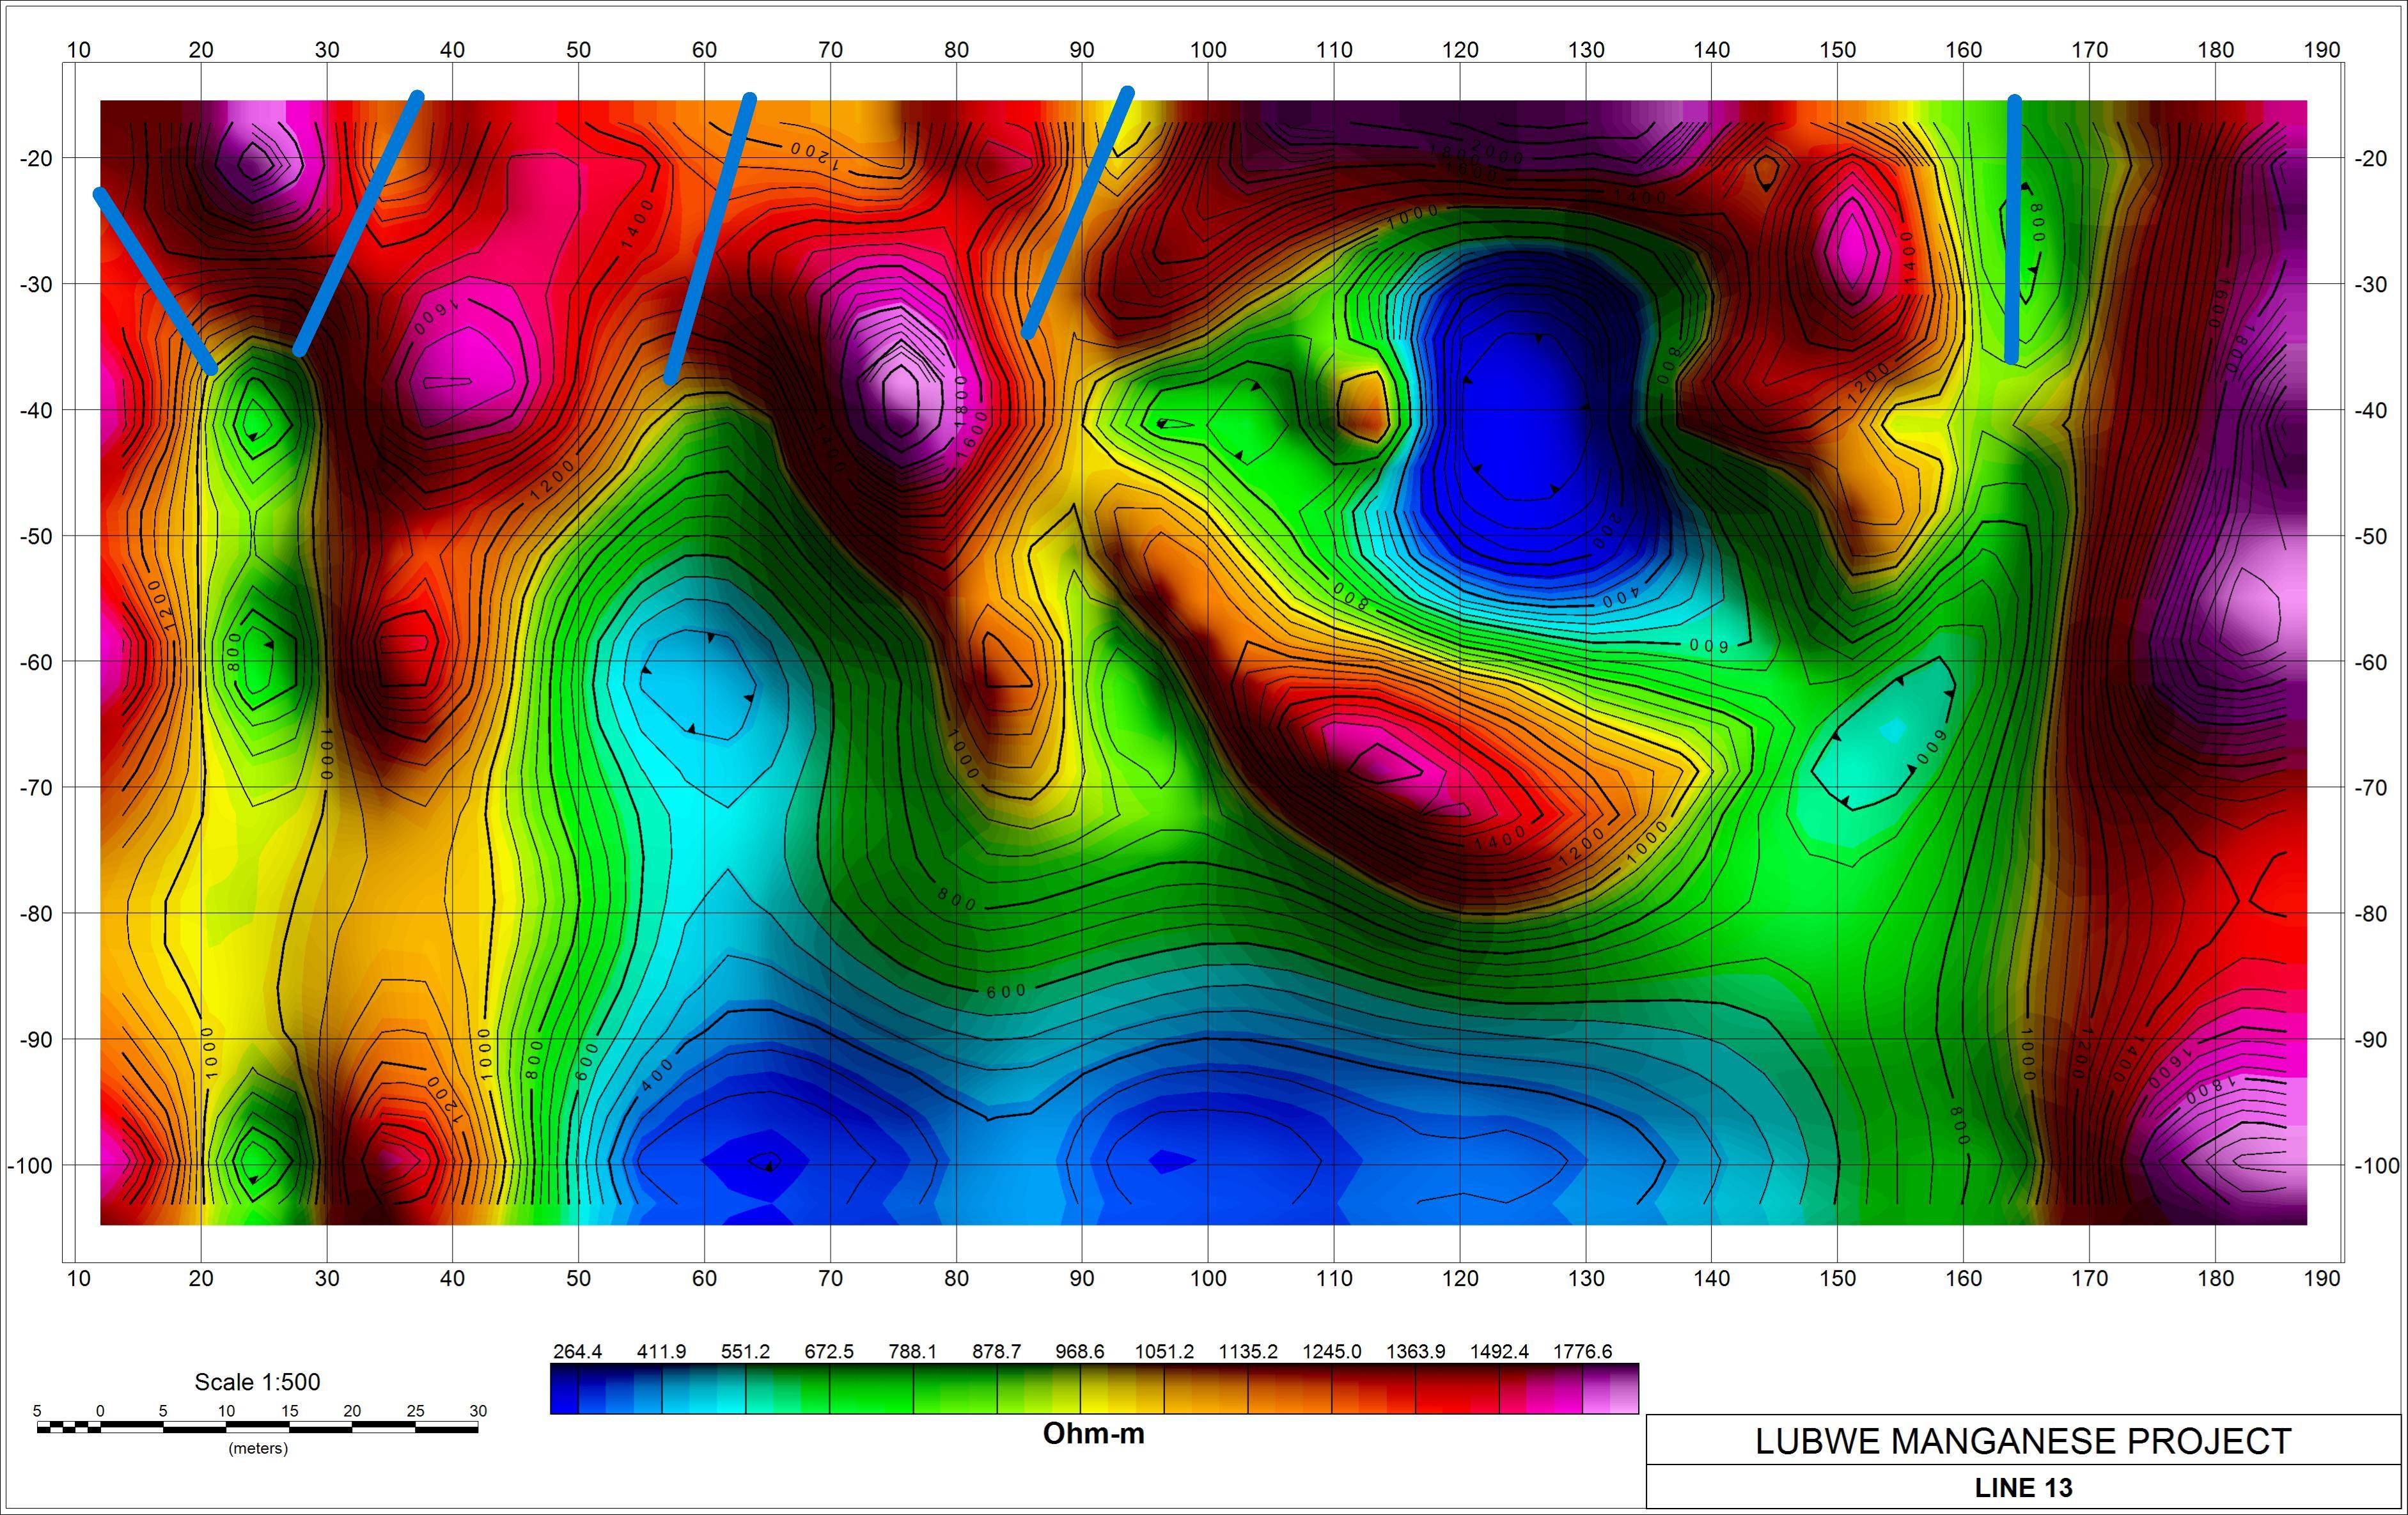Click the 30 label on scale bar

[478, 1411]
